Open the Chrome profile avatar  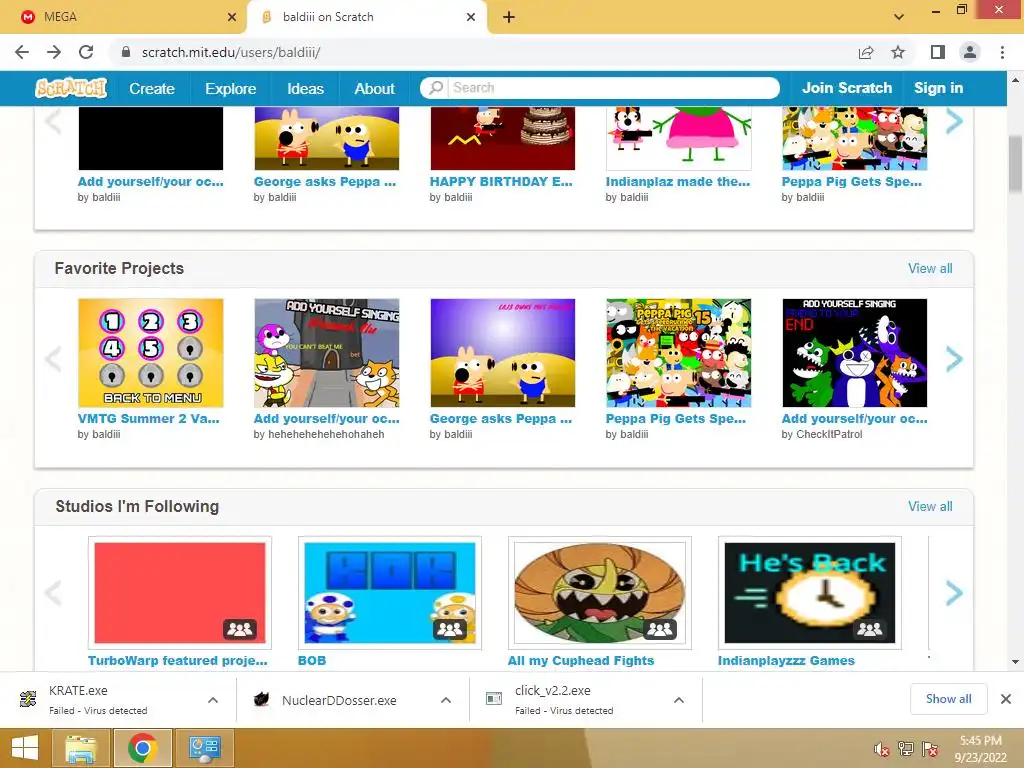click(x=970, y=52)
